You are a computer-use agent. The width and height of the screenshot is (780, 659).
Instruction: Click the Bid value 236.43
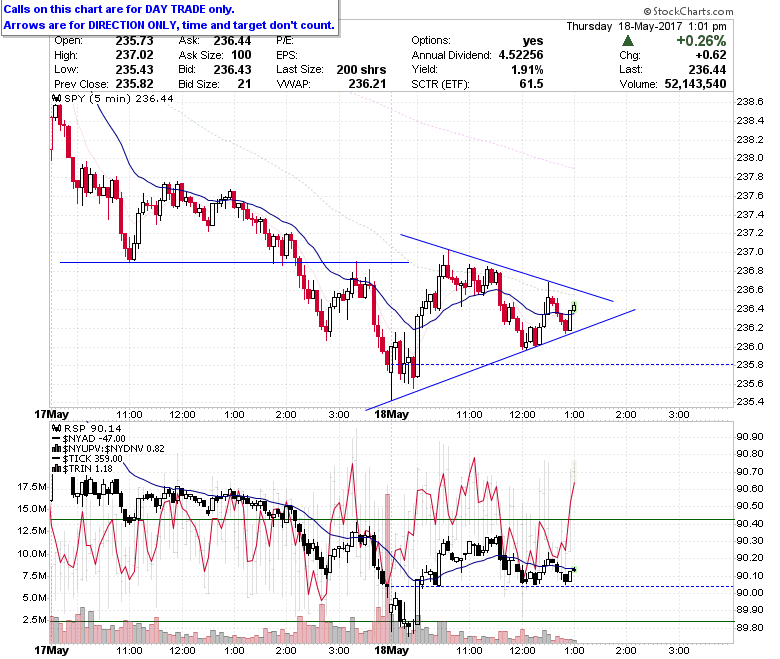point(232,69)
